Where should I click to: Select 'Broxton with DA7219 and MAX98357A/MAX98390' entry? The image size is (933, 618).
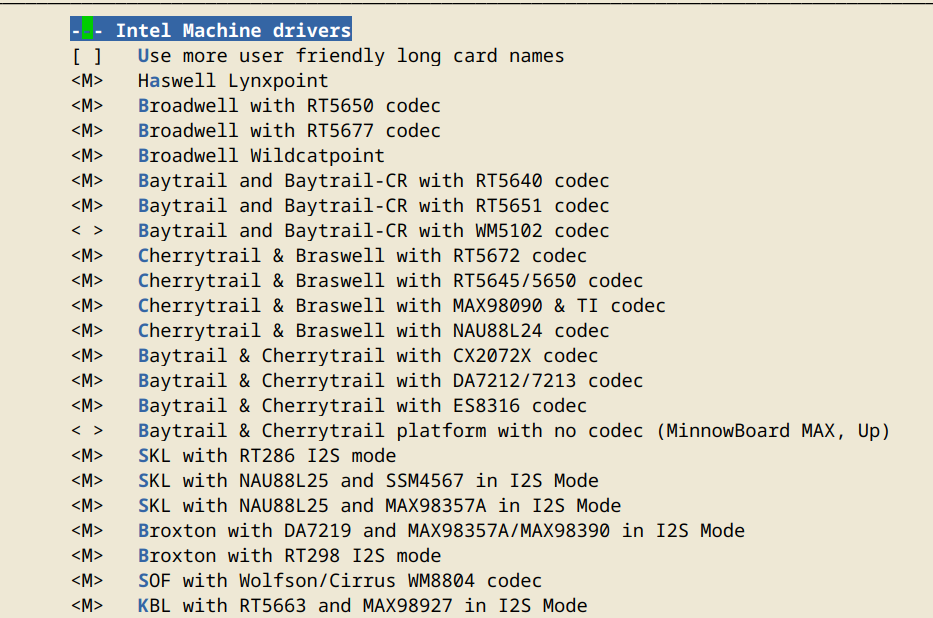pyautogui.click(x=442, y=531)
